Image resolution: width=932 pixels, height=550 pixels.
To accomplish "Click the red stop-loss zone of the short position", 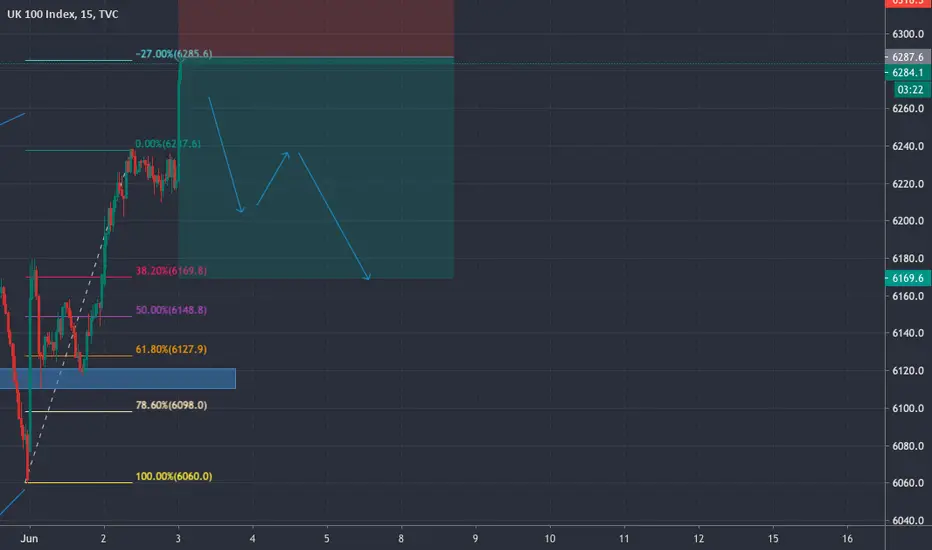I will coord(316,29).
